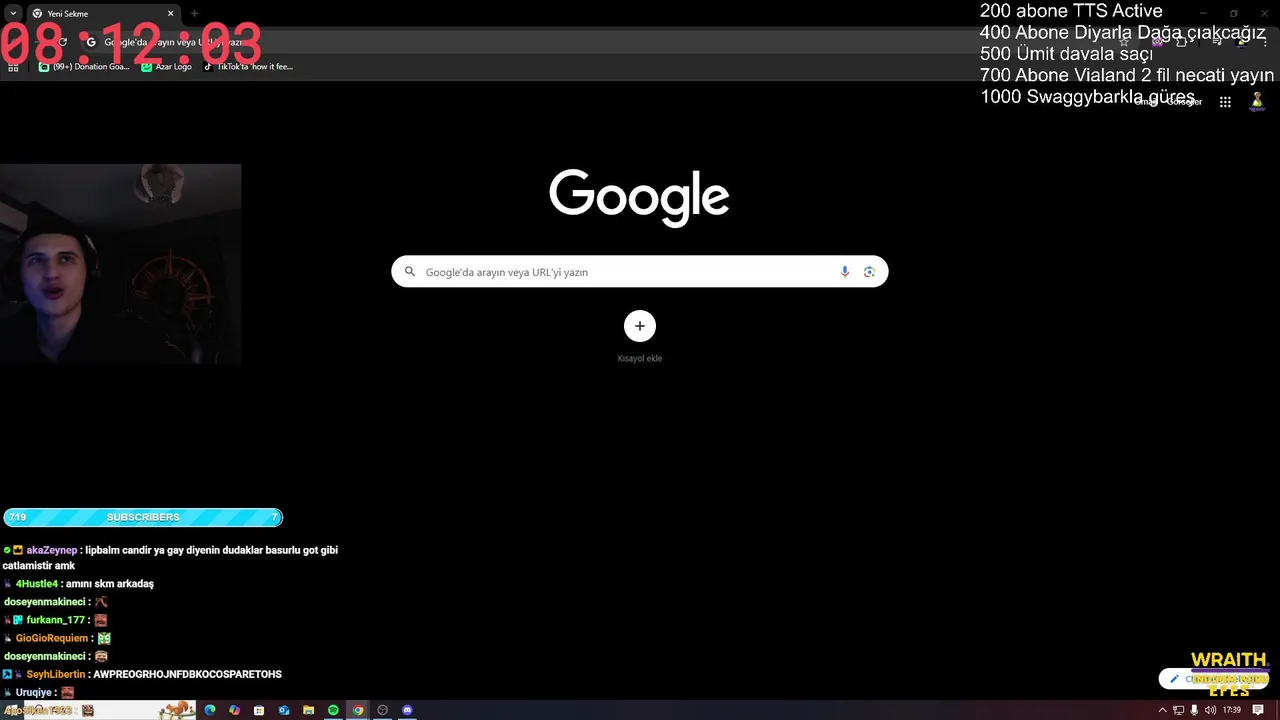Click the Kısayol ekle label

click(x=640, y=358)
